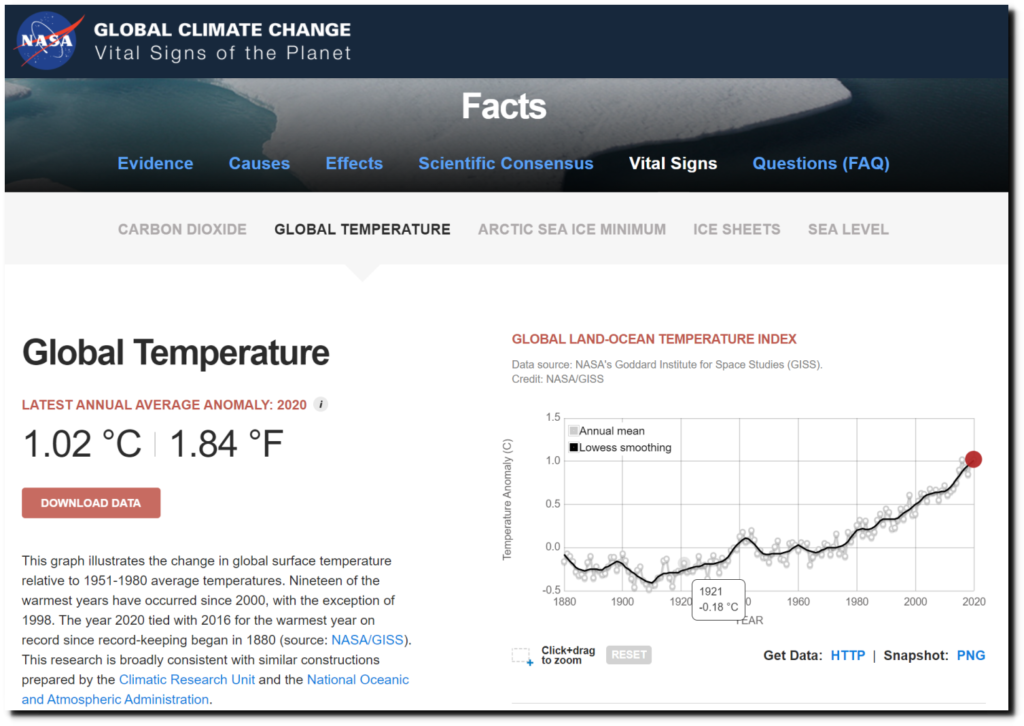Image resolution: width=1024 pixels, height=726 pixels.
Task: Select the Ice Sheets tab
Action: click(737, 229)
